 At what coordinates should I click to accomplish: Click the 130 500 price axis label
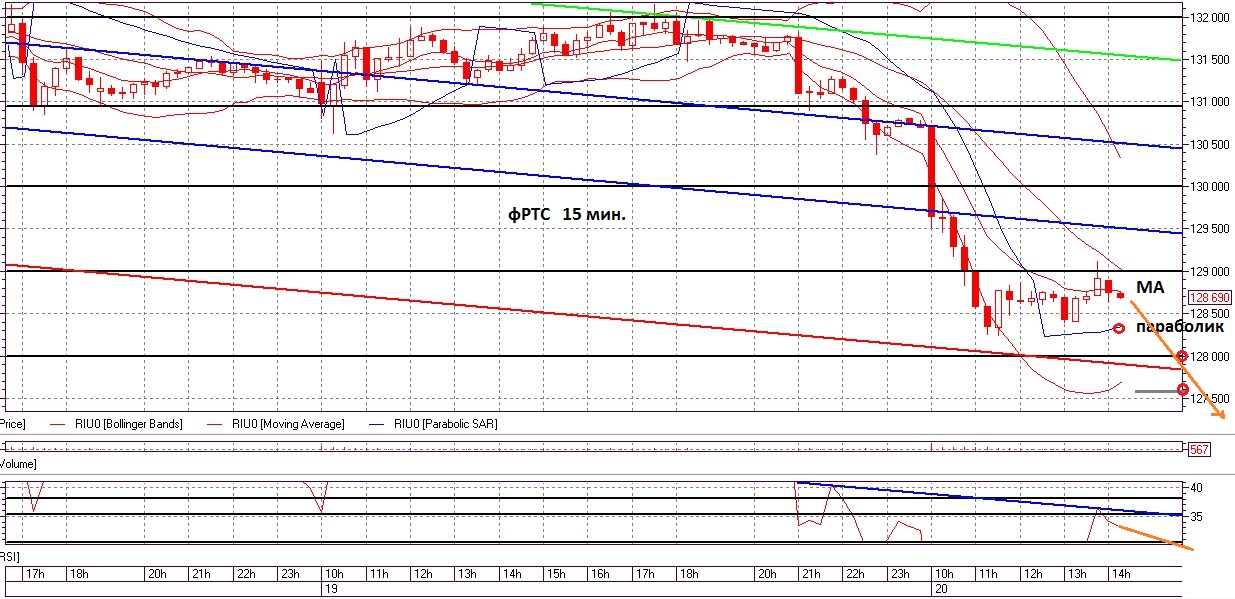click(x=1211, y=145)
